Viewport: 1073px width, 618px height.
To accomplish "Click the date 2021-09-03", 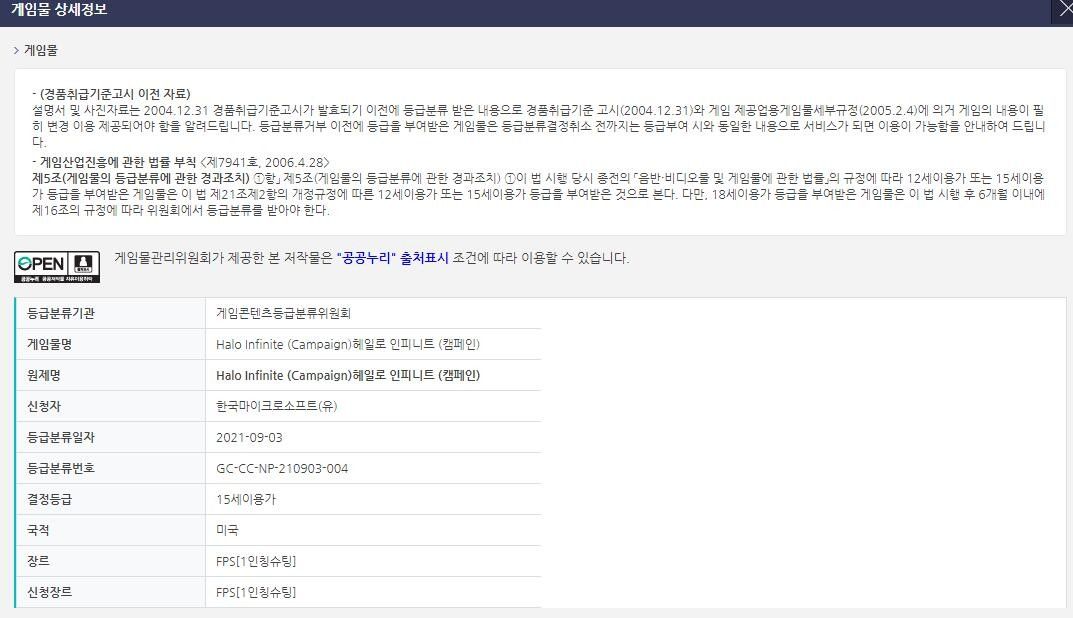I will 249,437.
